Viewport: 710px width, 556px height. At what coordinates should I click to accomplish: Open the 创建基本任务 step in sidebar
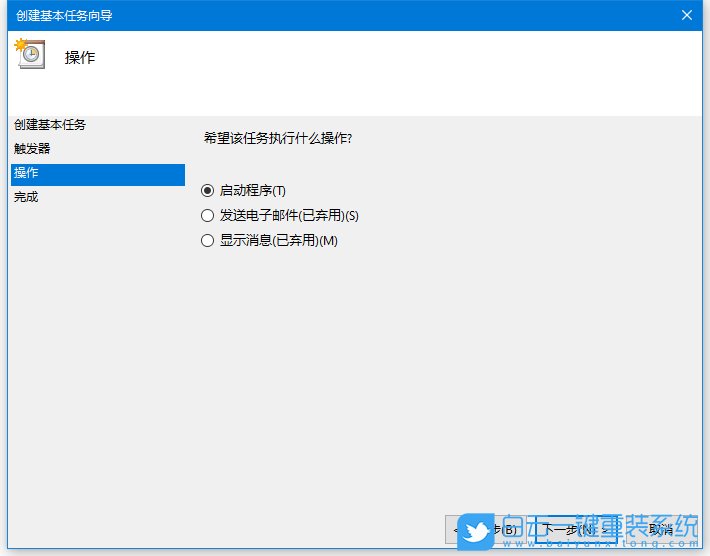point(50,125)
